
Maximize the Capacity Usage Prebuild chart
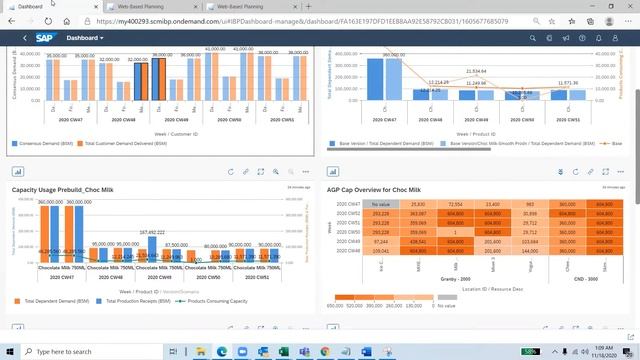261,172
